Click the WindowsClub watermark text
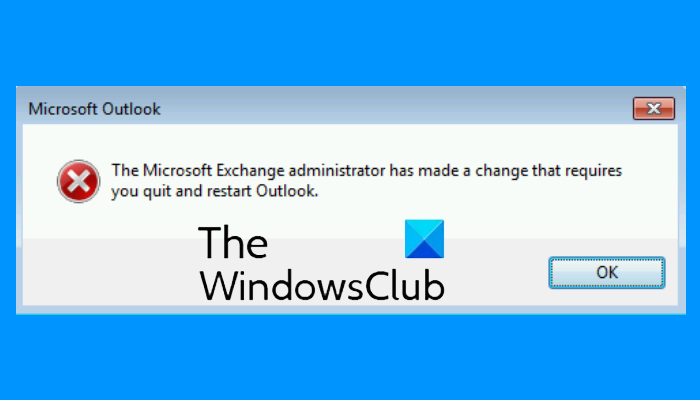The height and width of the screenshot is (400, 700). point(322,285)
